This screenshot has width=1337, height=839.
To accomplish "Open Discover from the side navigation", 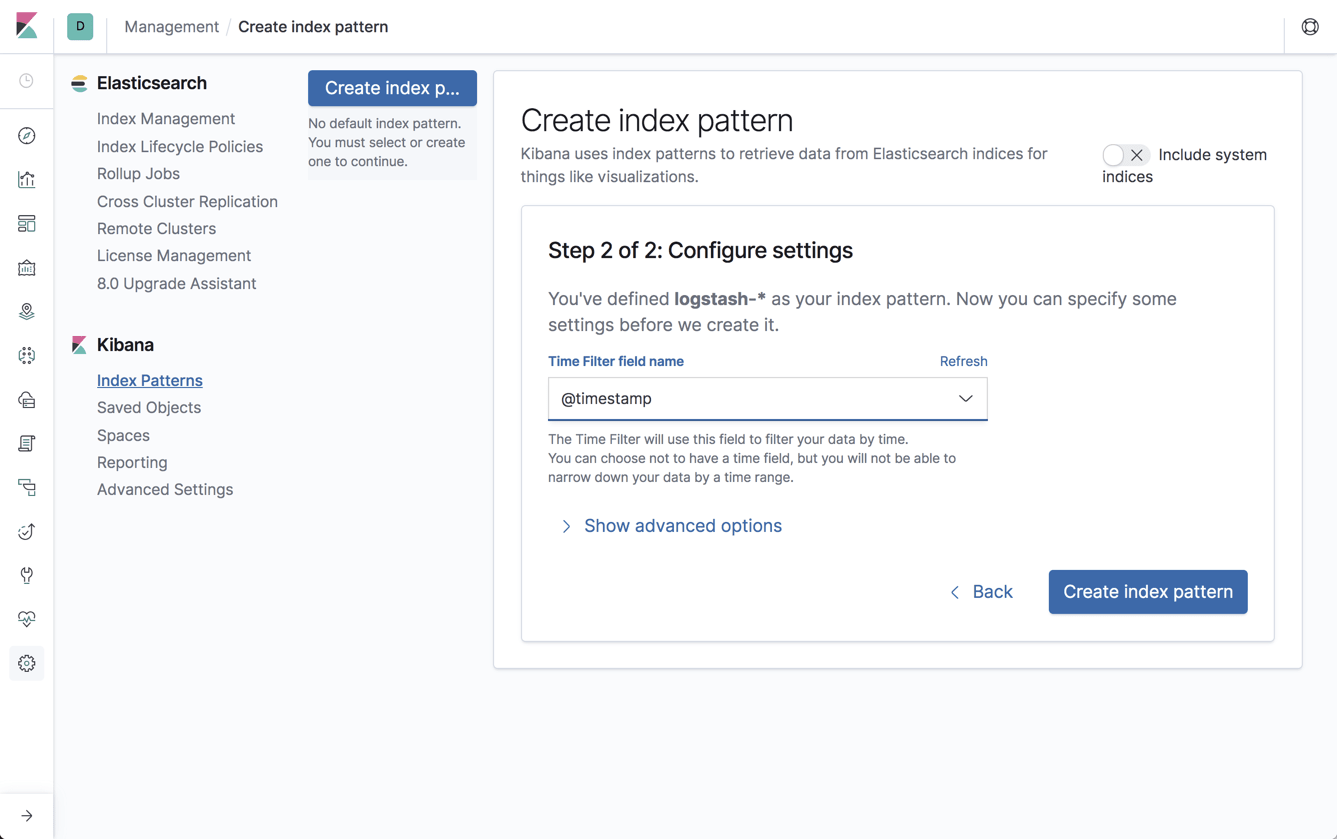I will pos(27,135).
